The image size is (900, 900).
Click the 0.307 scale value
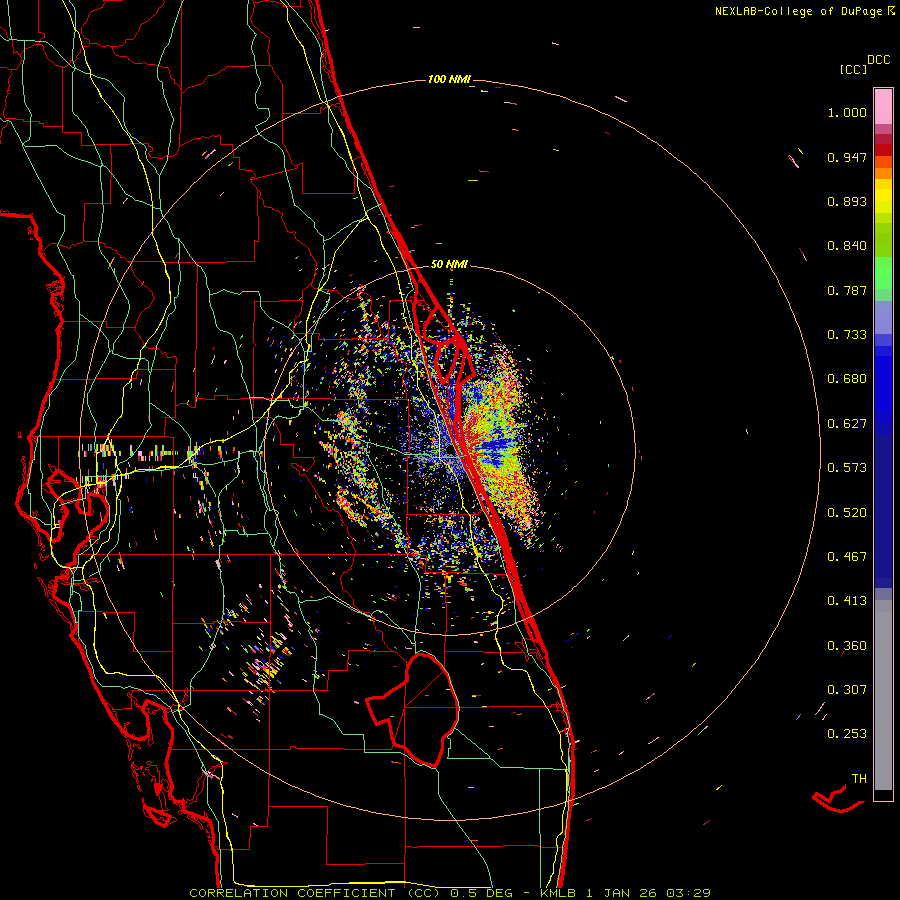click(847, 690)
